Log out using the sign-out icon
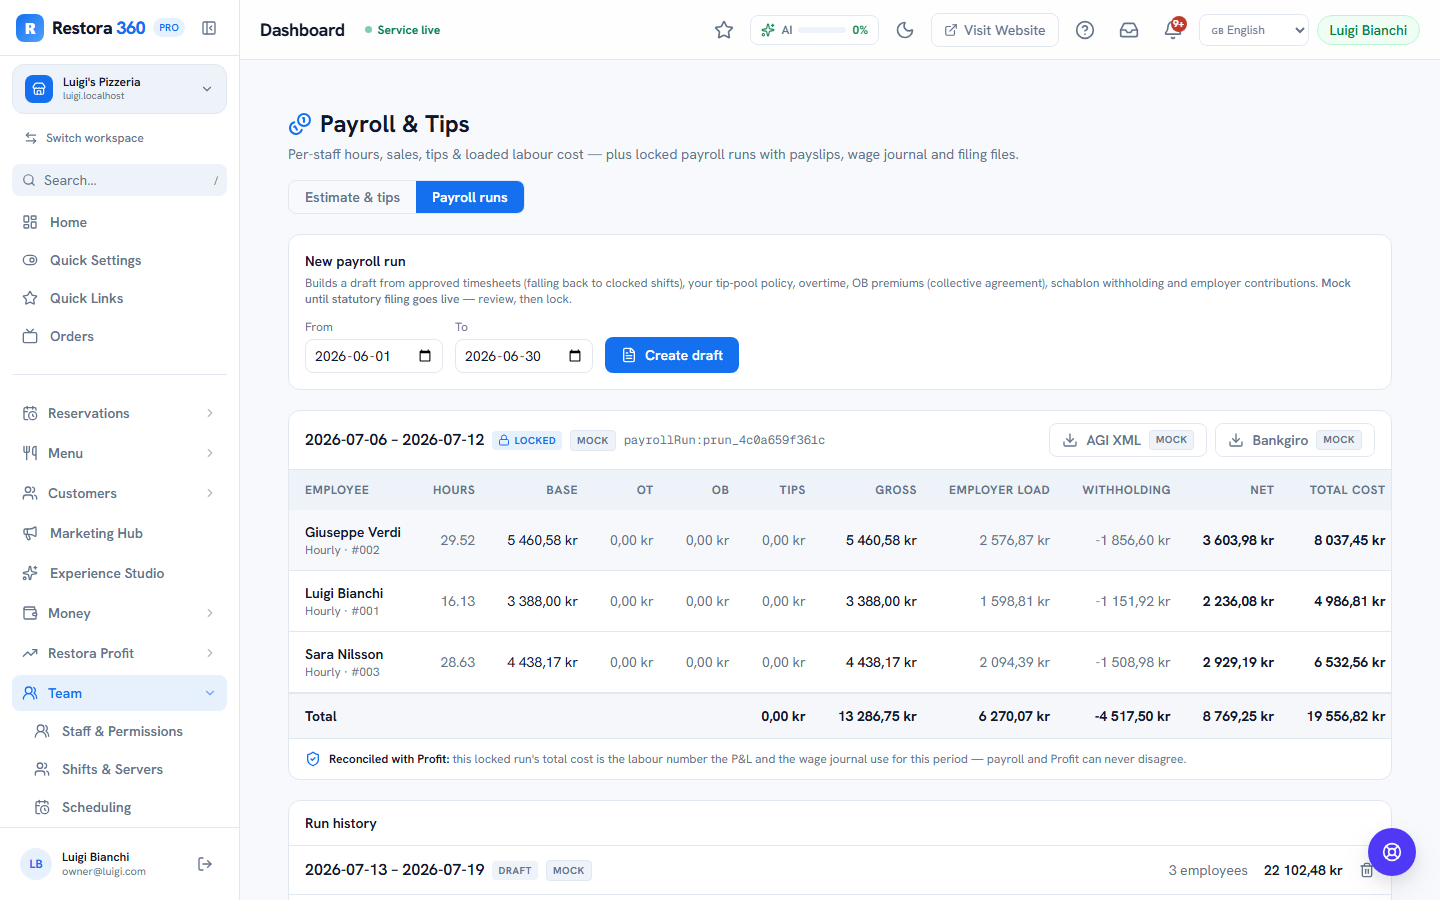The image size is (1440, 900). [205, 864]
